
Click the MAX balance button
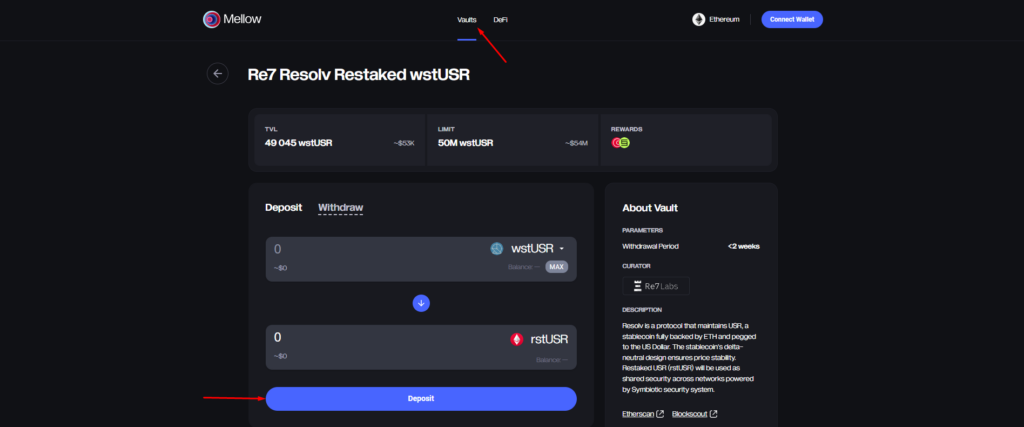pos(556,266)
